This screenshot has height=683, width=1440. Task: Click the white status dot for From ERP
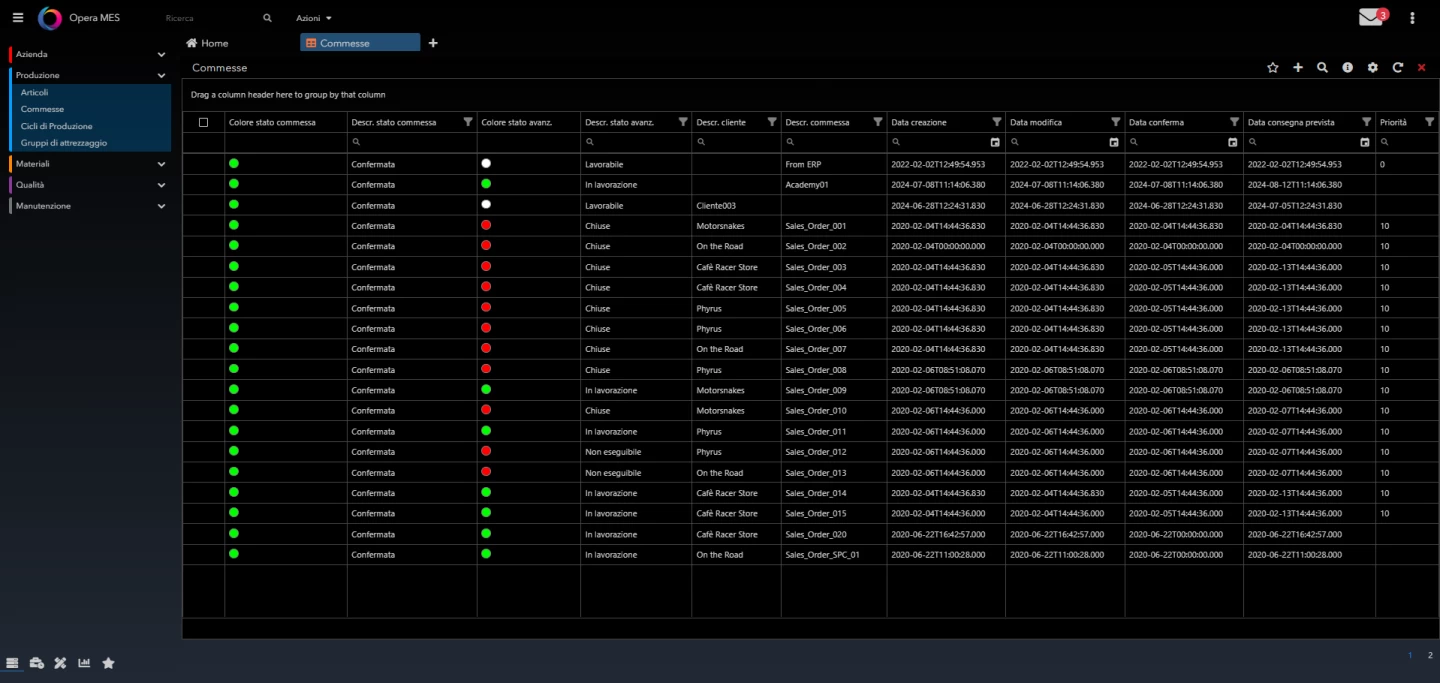point(486,163)
